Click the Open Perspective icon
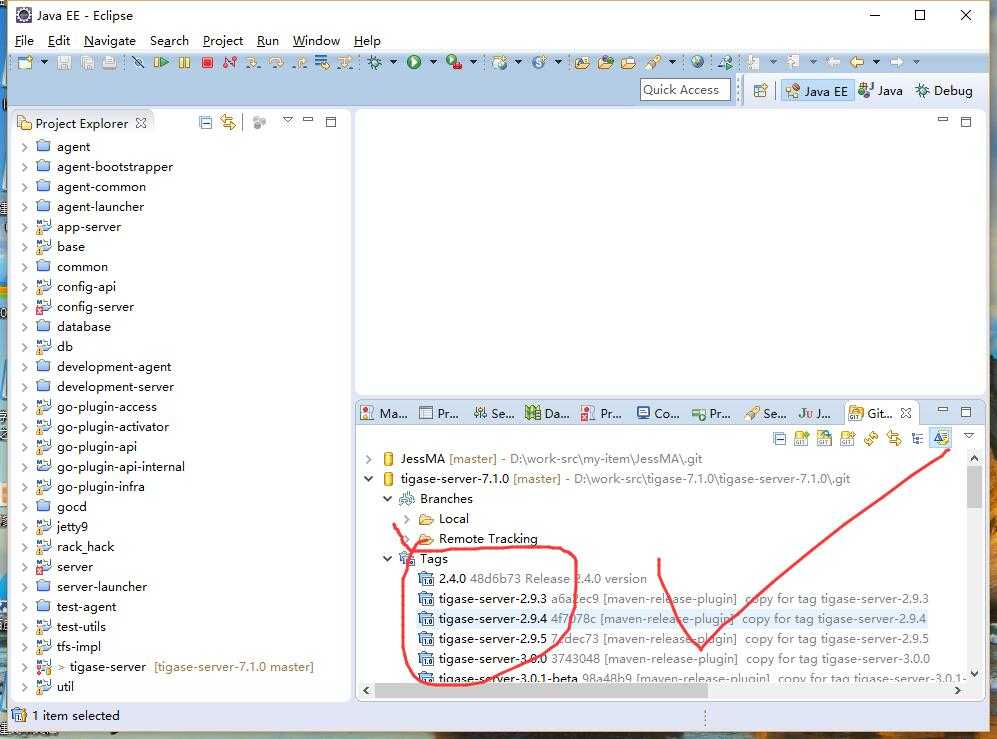The height and width of the screenshot is (739, 997). pos(760,91)
